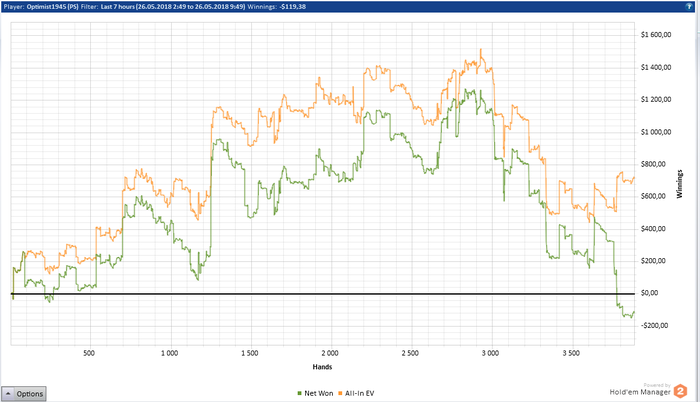This screenshot has height=402, width=700.
Task: Click the Winnings axis title
Action: 679,184
